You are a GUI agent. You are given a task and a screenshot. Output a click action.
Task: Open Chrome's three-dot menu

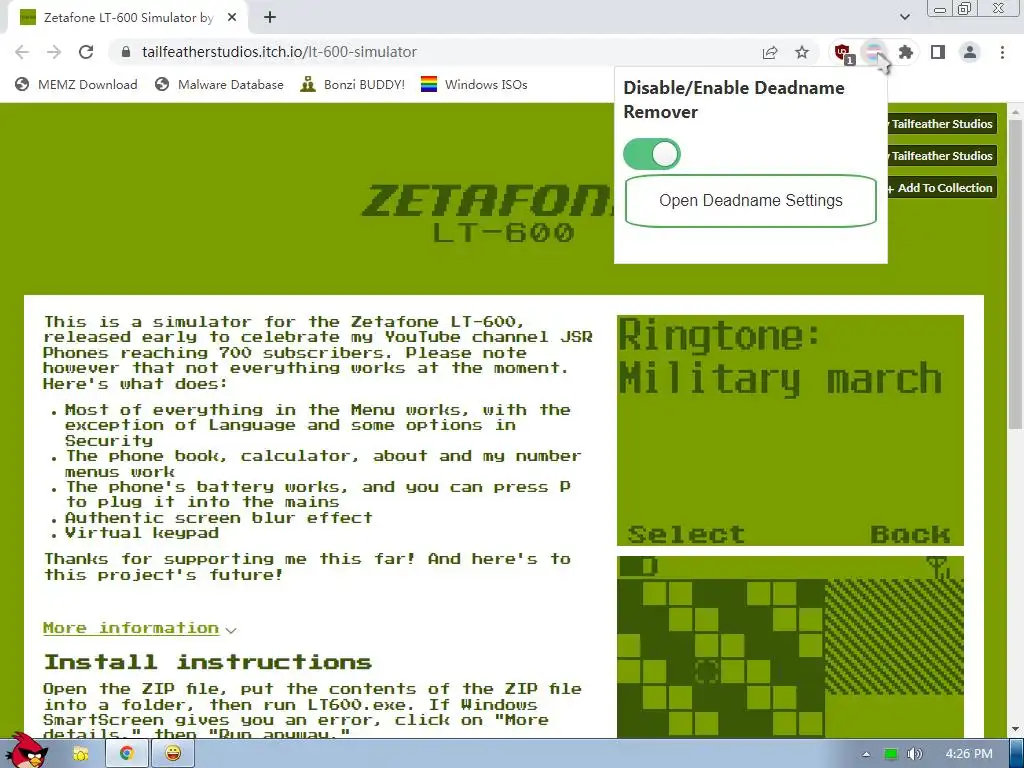click(1002, 52)
